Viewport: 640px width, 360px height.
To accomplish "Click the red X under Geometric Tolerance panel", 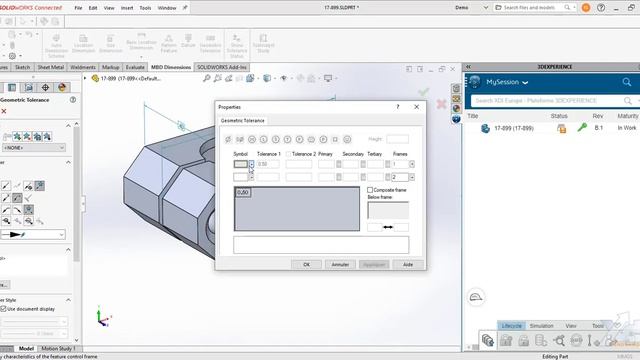I will click(x=4, y=111).
